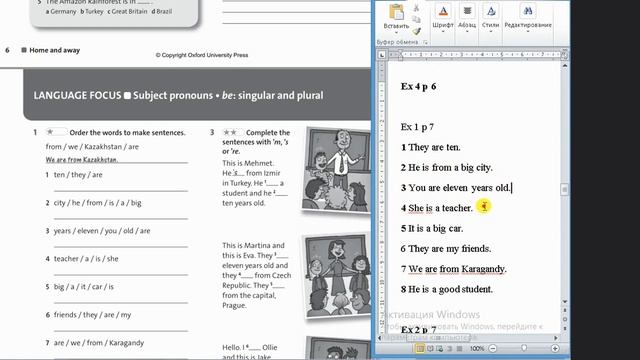
Task: Open the Буфер обмена dialog launcher
Action: [x=425, y=42]
